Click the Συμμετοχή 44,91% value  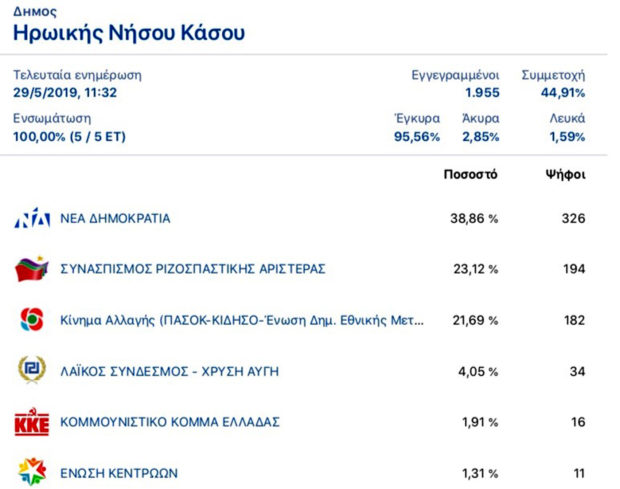[563, 93]
